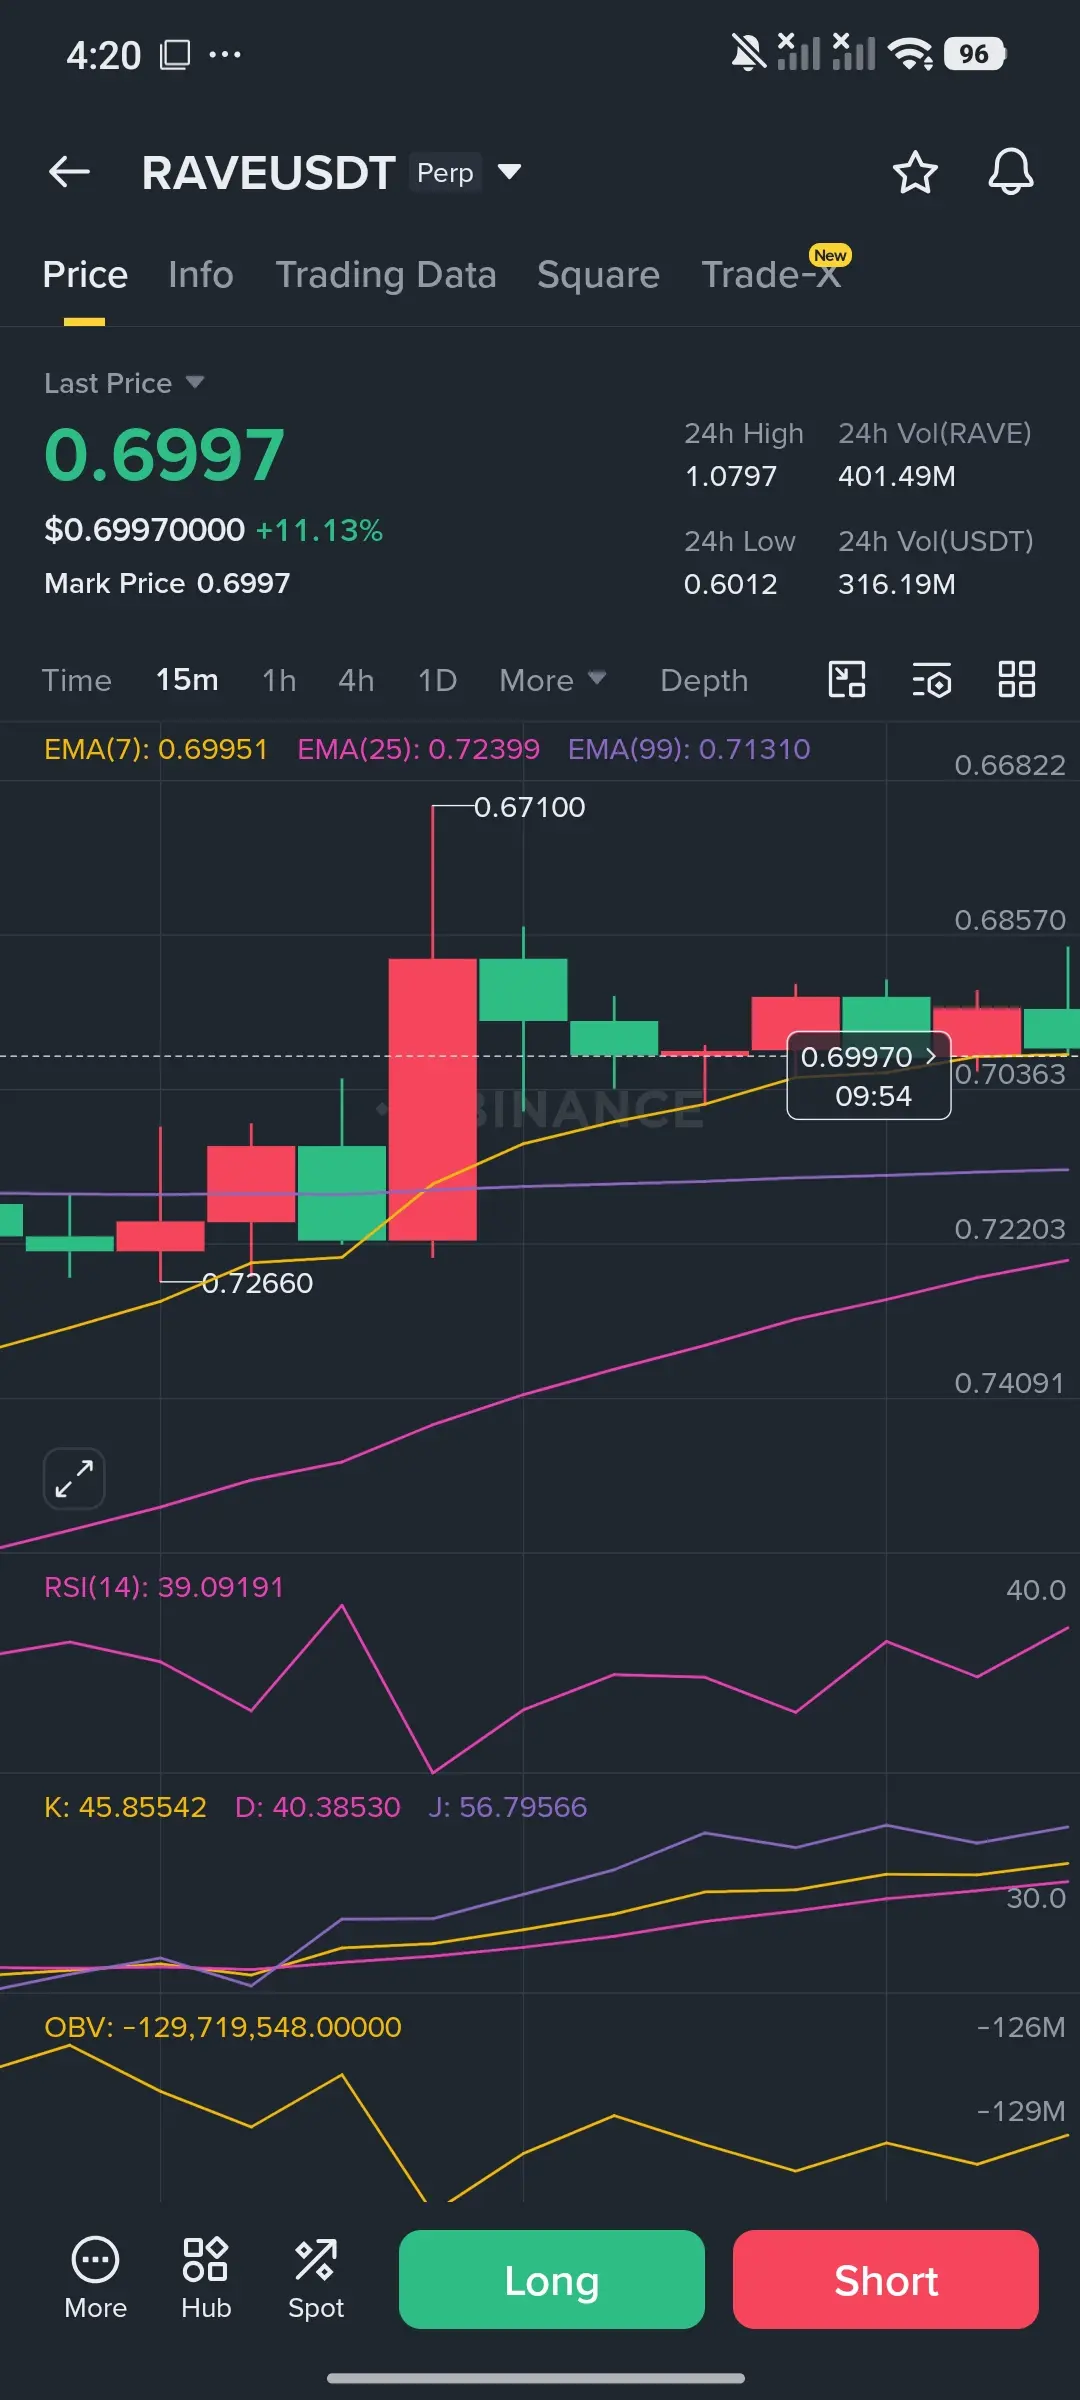Open the Trading Data tab
This screenshot has width=1080, height=2400.
click(386, 275)
